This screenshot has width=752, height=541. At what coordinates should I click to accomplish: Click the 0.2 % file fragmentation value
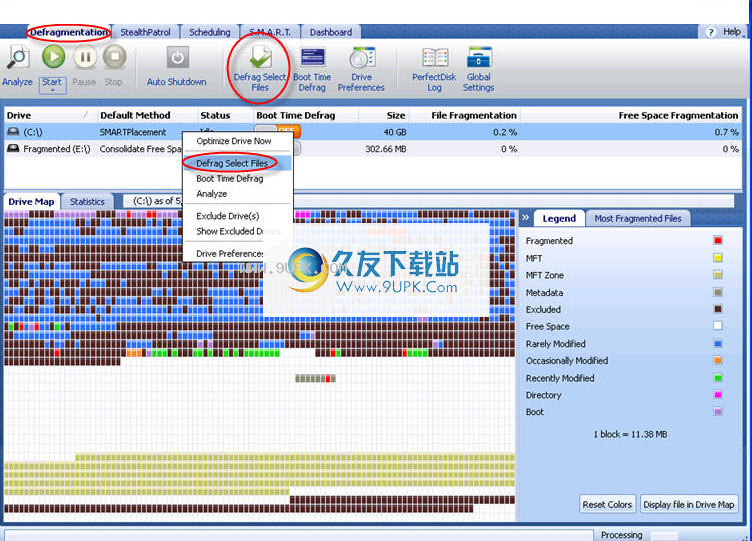coord(505,132)
